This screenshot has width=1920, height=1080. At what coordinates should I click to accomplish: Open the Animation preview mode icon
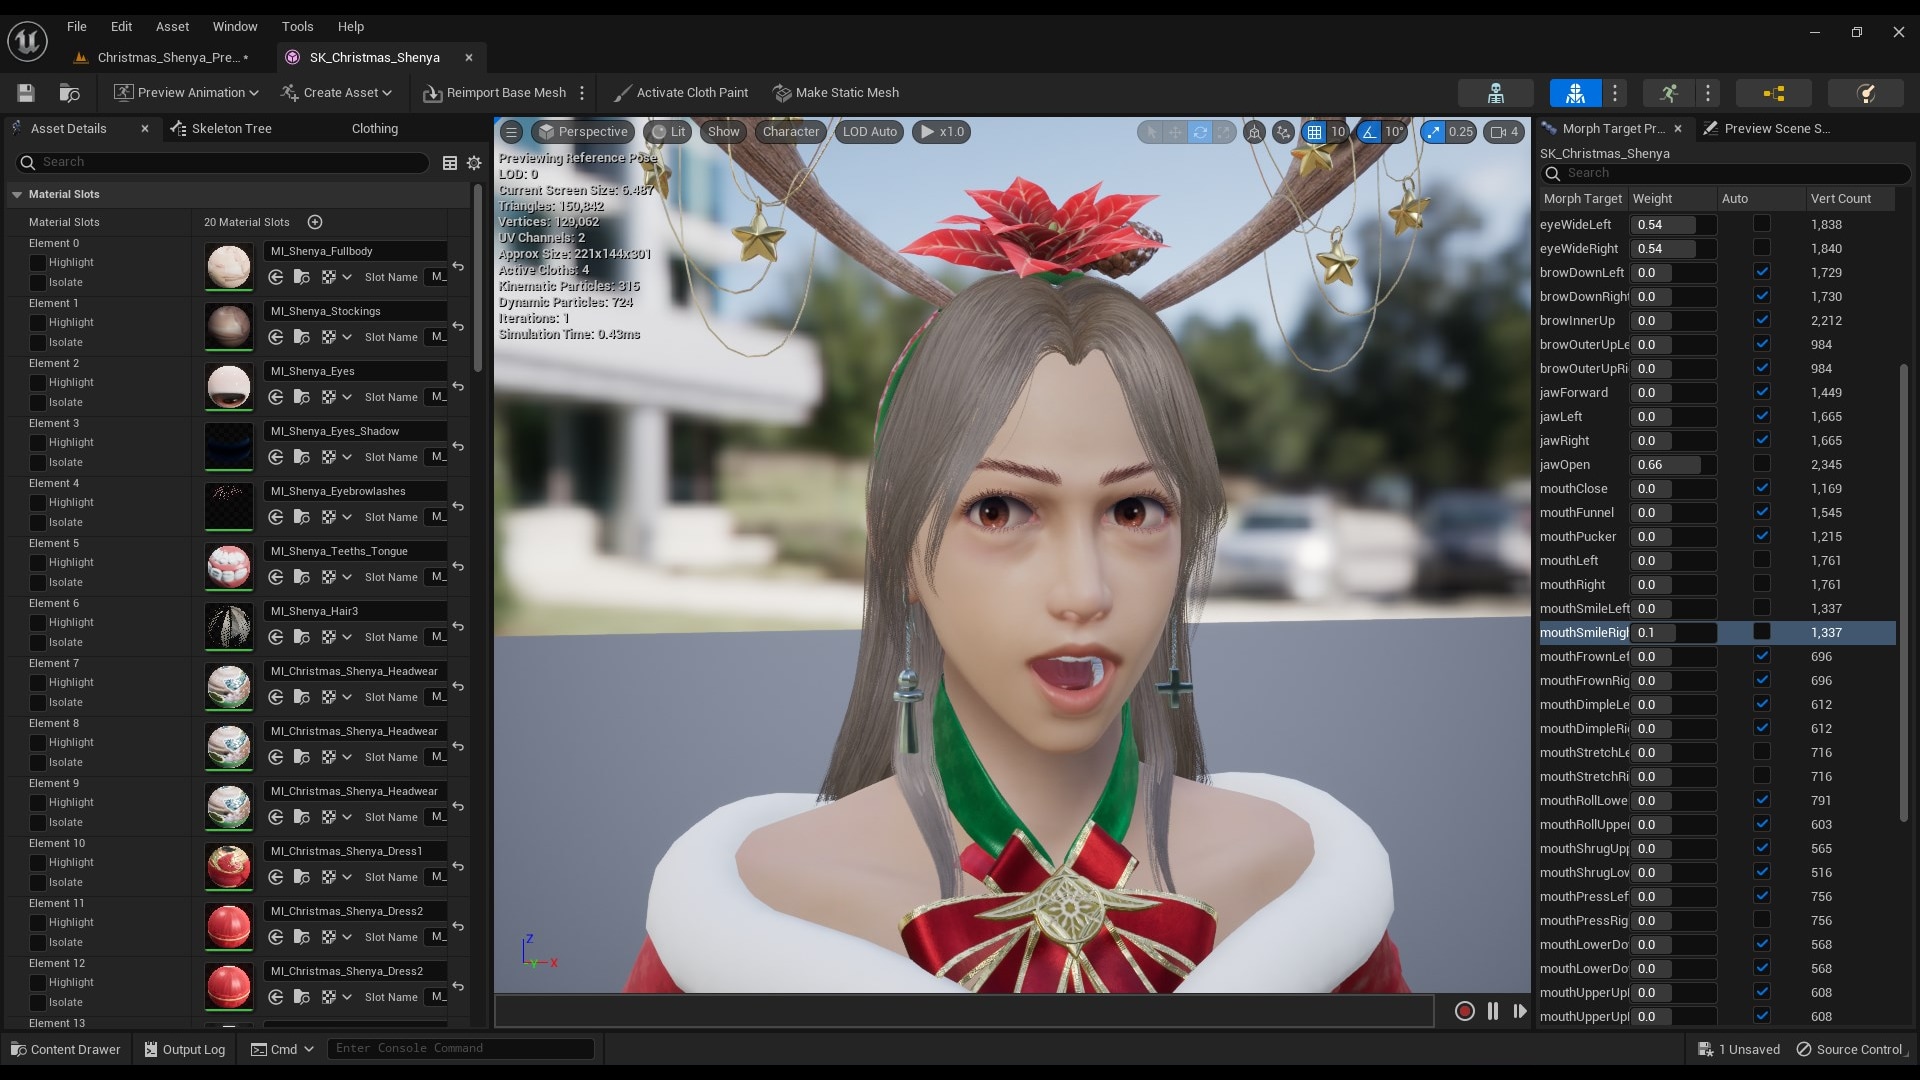tap(1671, 93)
